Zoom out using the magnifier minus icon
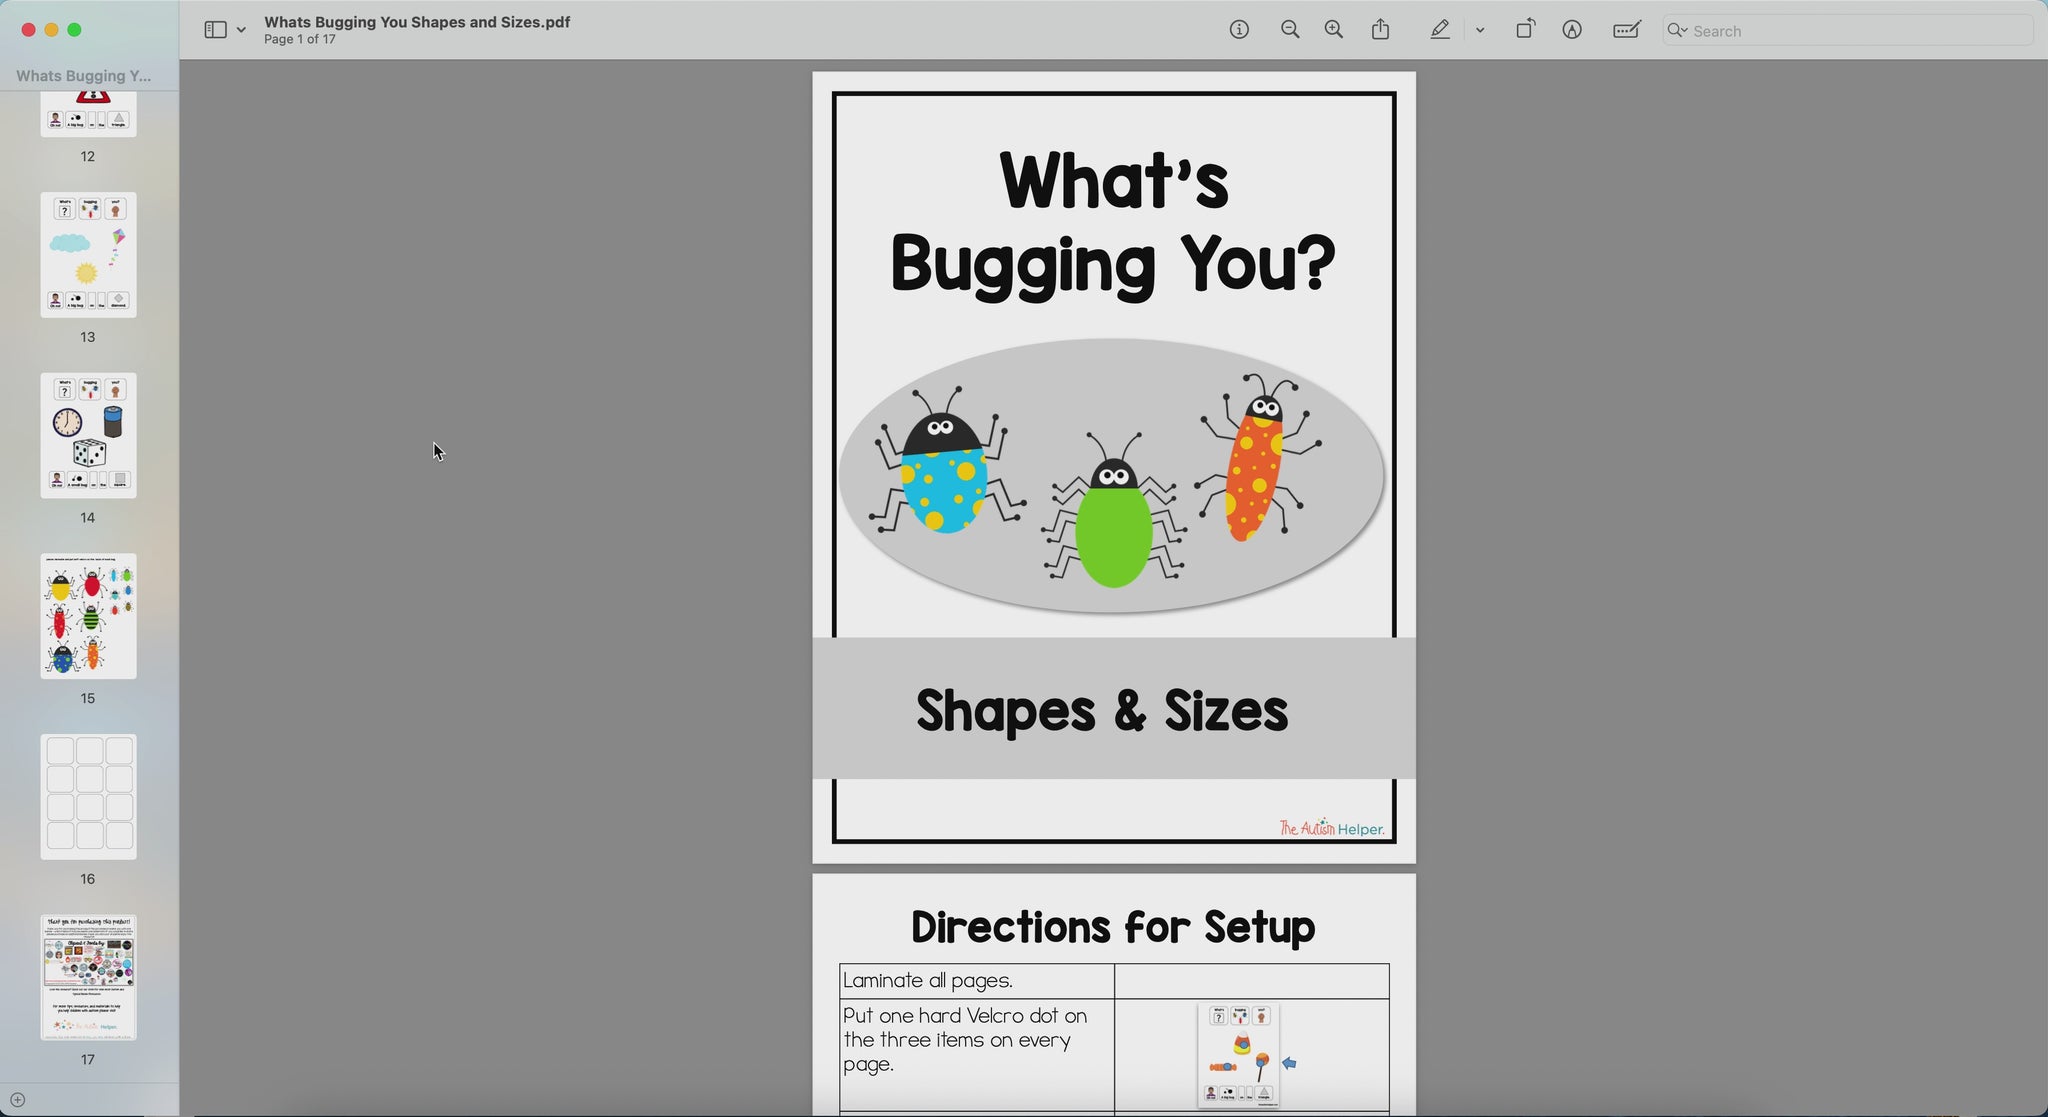 tap(1290, 30)
